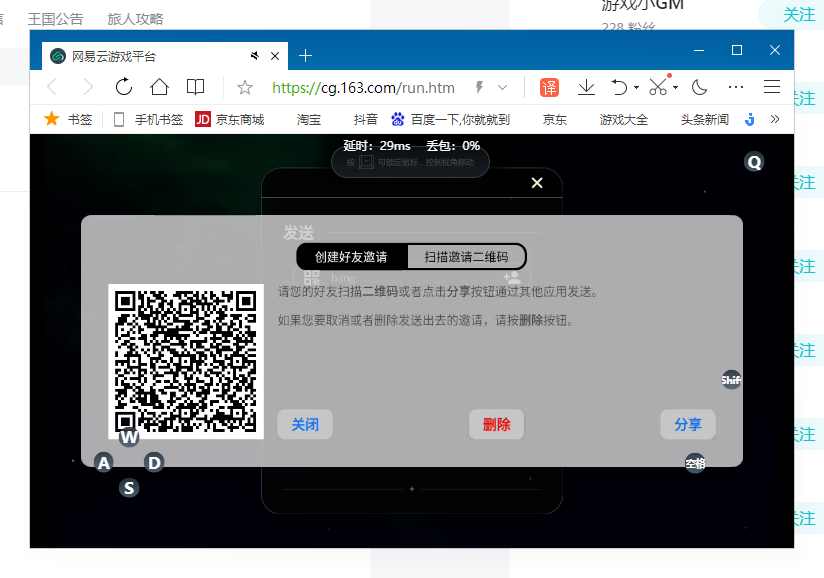Open 京东商城 bookmark
Viewport: 824px width, 578px height.
point(230,120)
